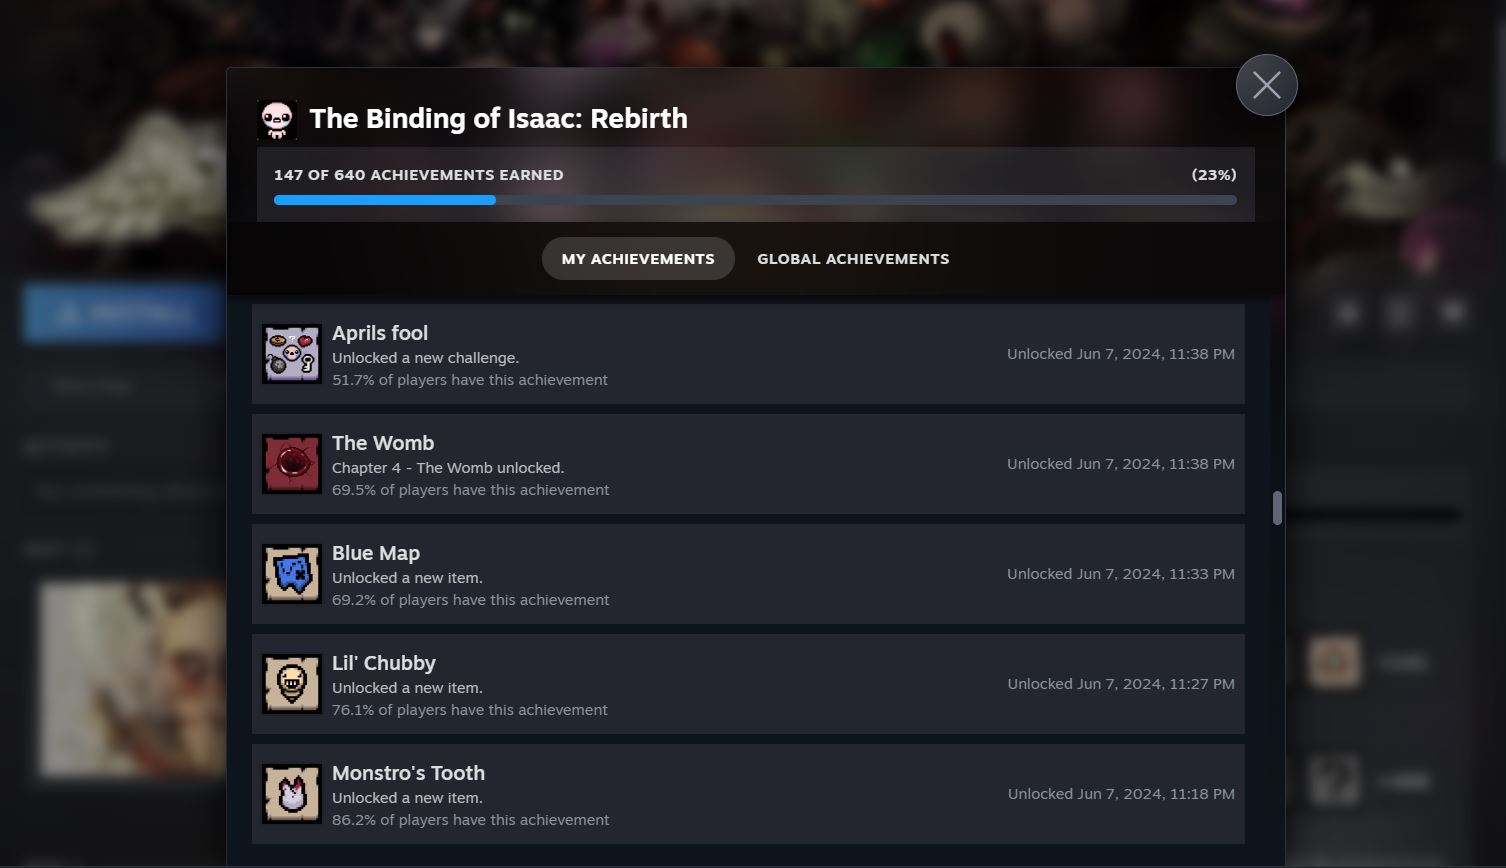Click the Monstro's Tooth achievement icon
This screenshot has height=868, width=1506.
point(292,794)
